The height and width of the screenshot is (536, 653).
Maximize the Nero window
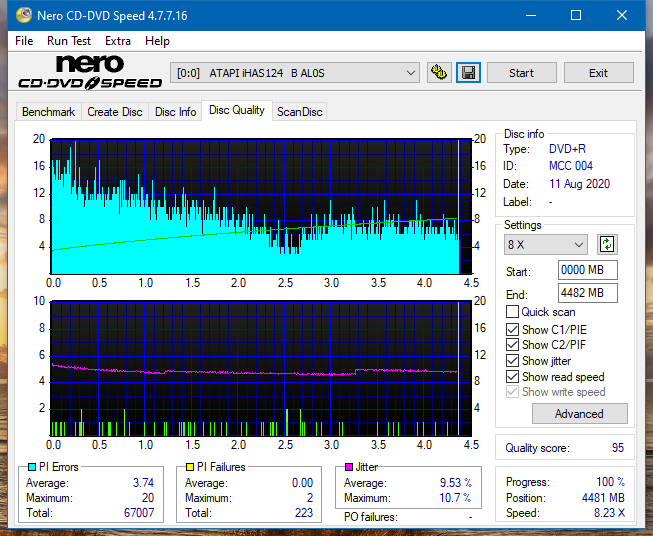pyautogui.click(x=576, y=15)
